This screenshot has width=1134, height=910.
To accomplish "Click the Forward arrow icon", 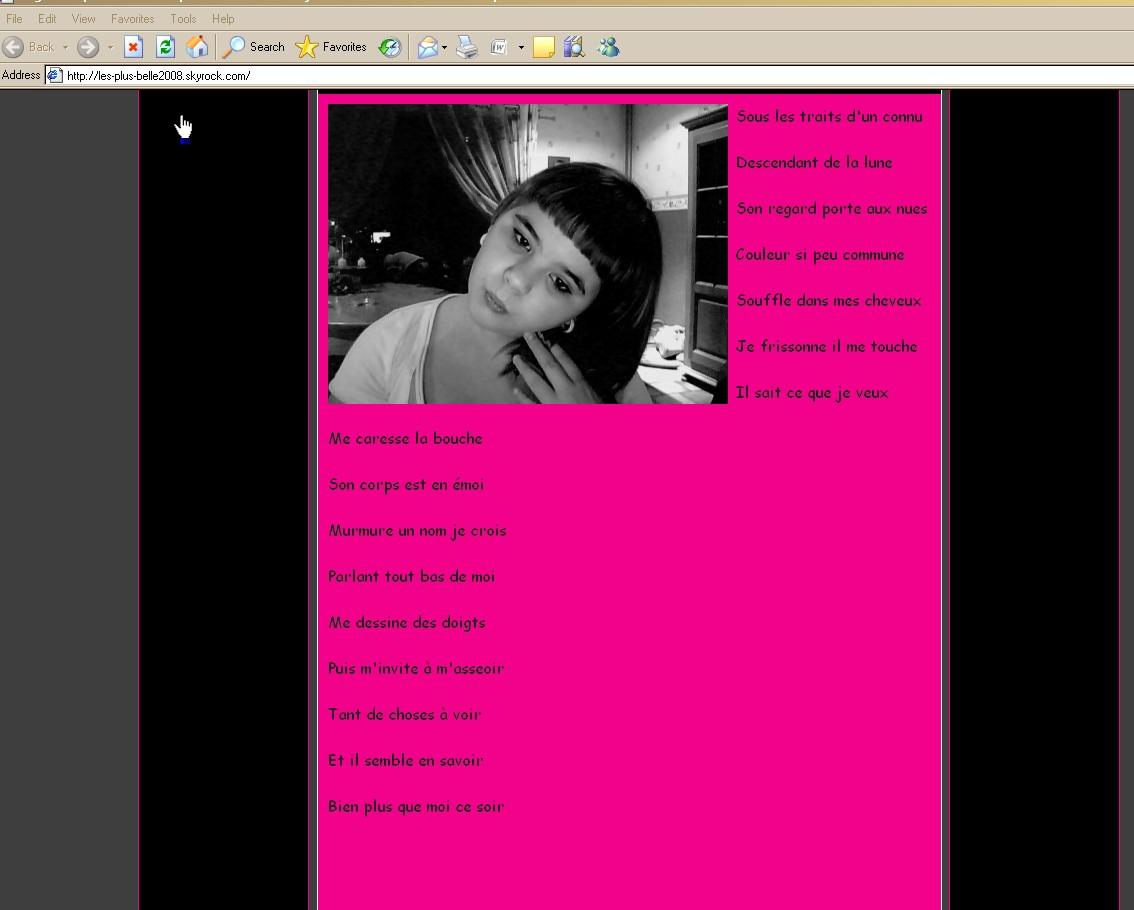I will (88, 47).
